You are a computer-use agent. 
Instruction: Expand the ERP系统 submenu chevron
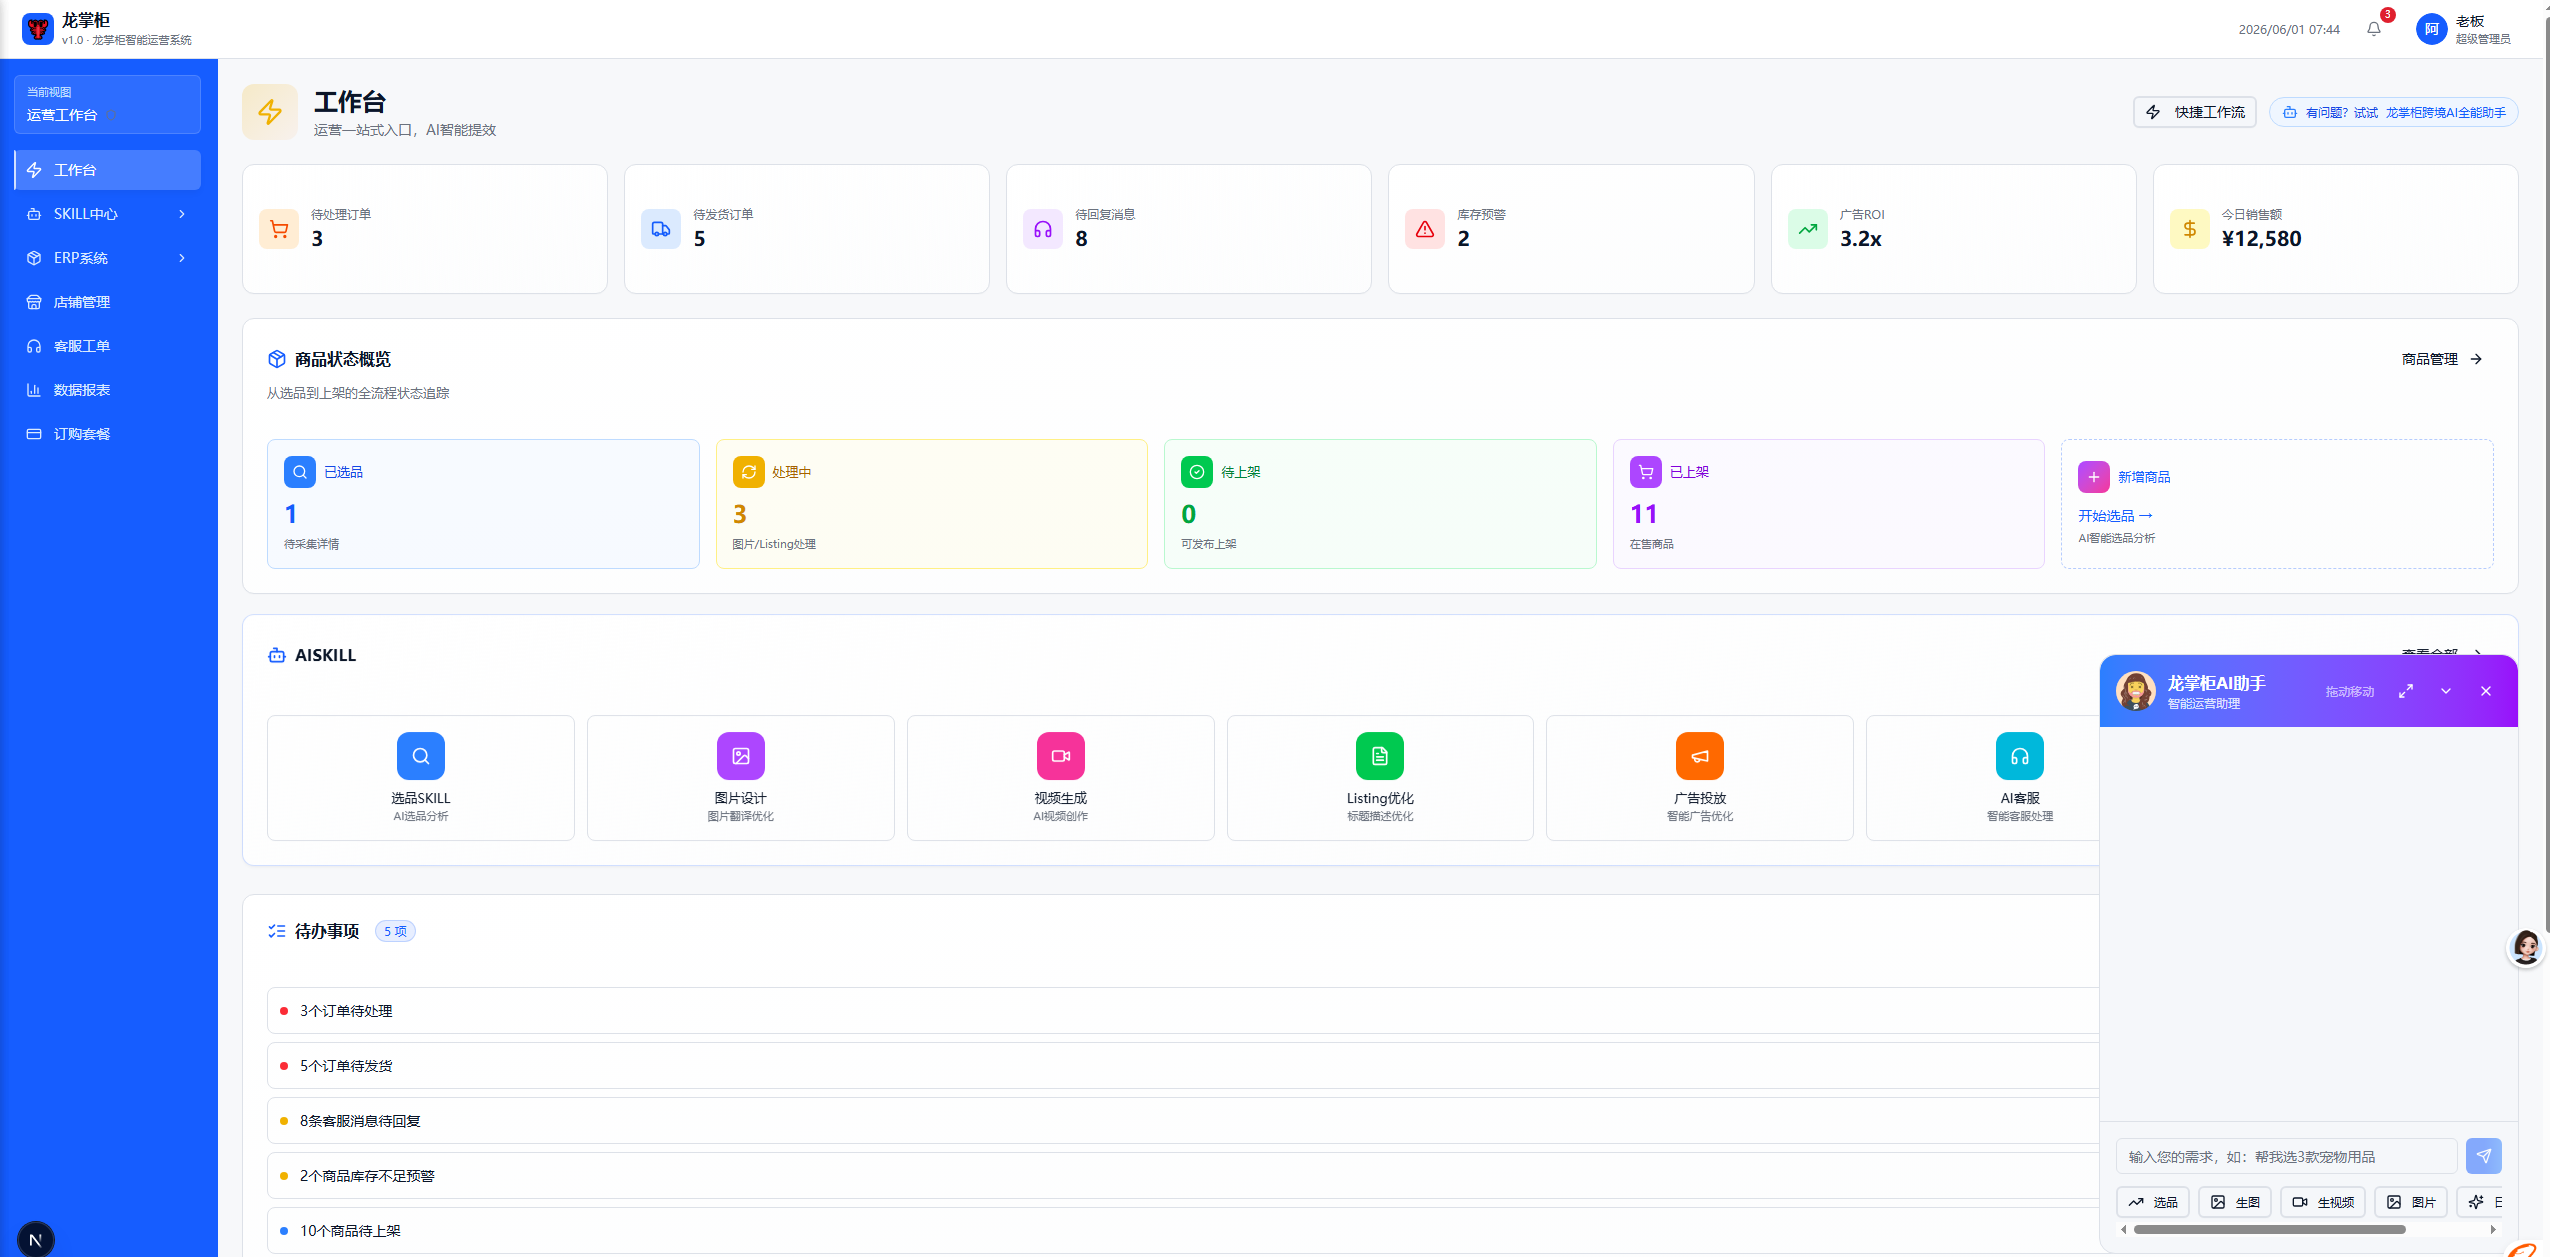tap(182, 258)
